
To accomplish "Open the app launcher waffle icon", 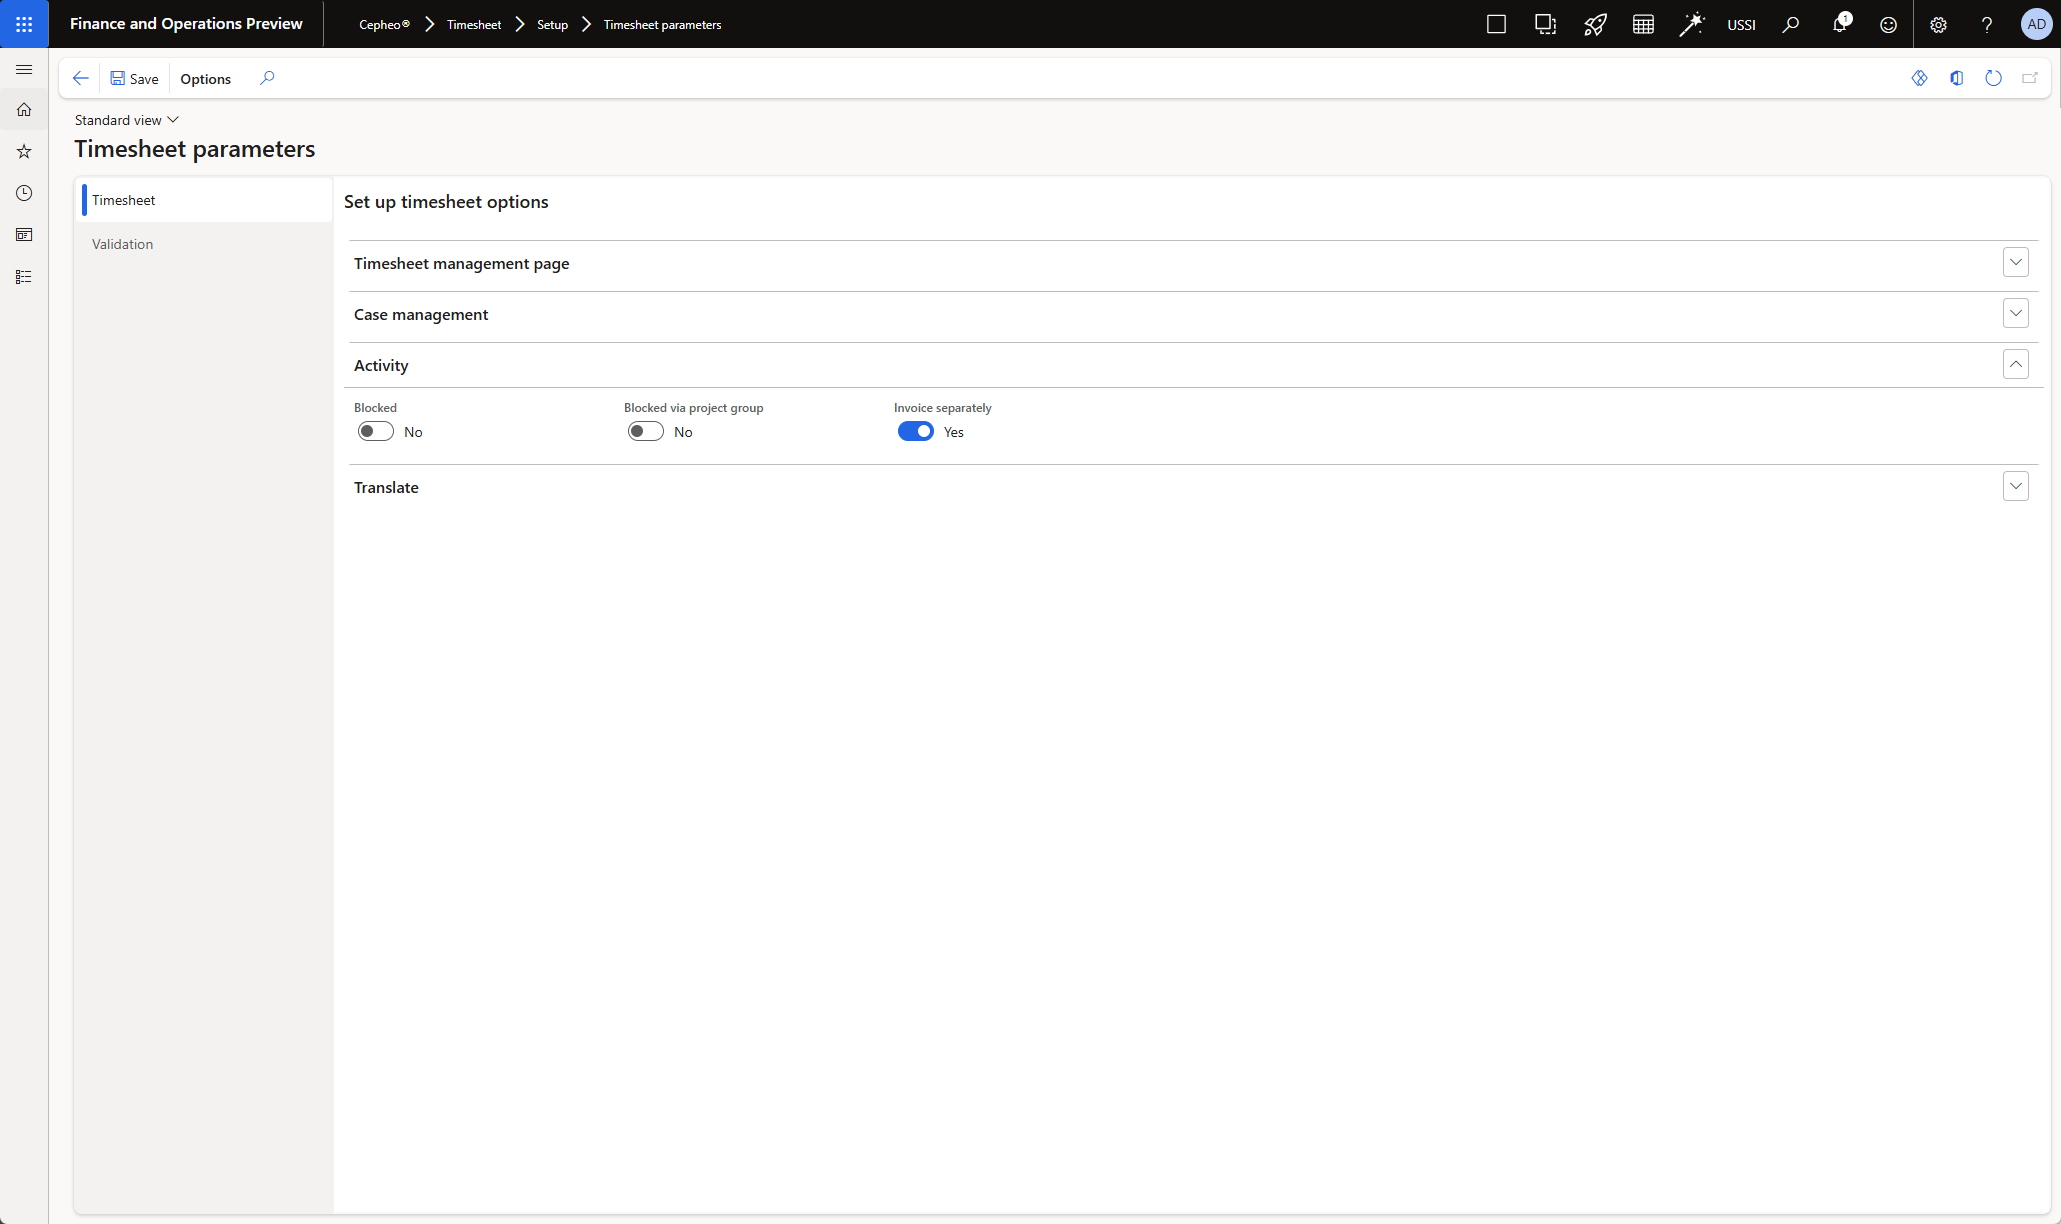I will 24,24.
